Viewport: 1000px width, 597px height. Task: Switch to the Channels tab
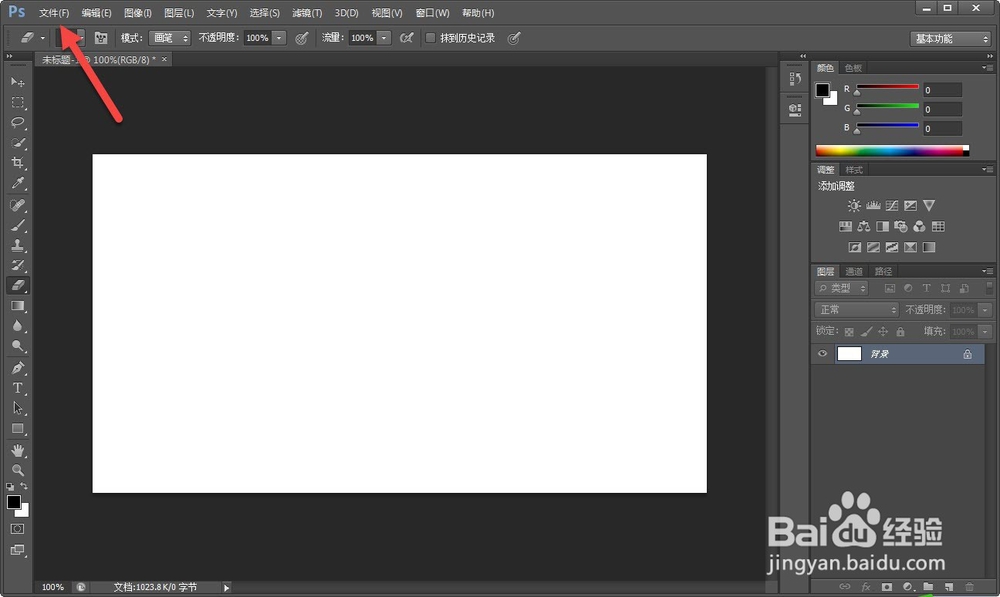(x=853, y=271)
